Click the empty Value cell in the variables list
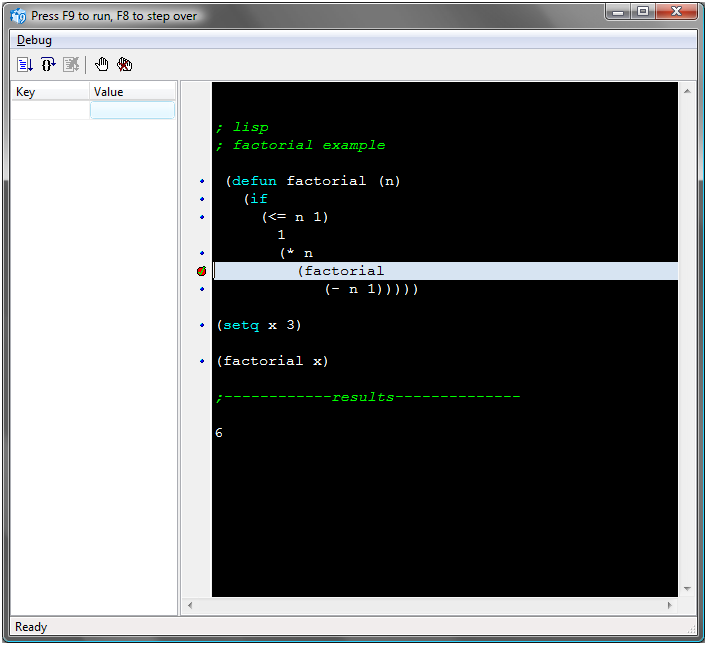The image size is (707, 645). point(133,110)
